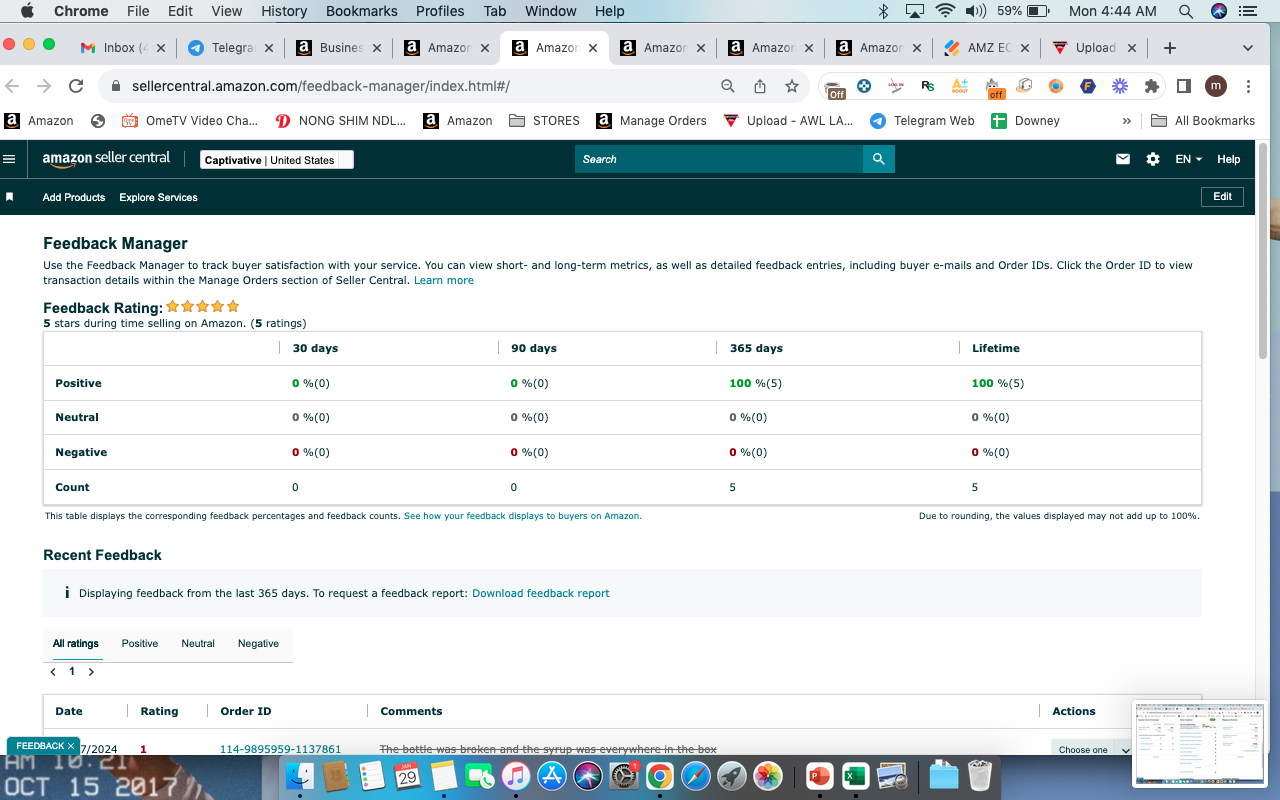Go to the previous feedback page arrow
Screen dimensions: 1280x800
tap(53, 672)
